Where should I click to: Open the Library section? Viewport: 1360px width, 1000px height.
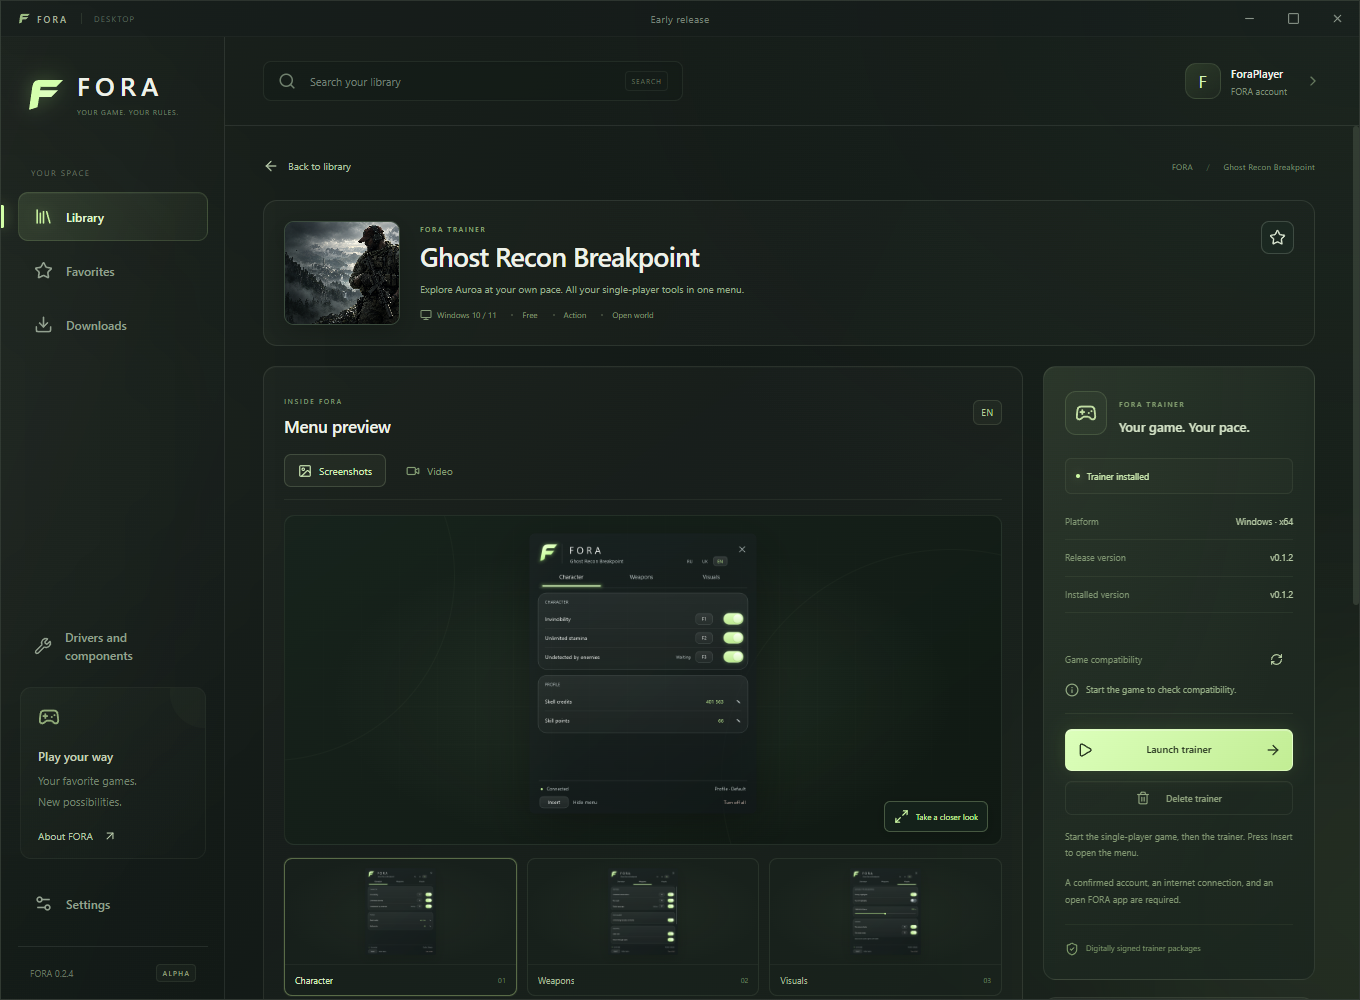pyautogui.click(x=113, y=217)
